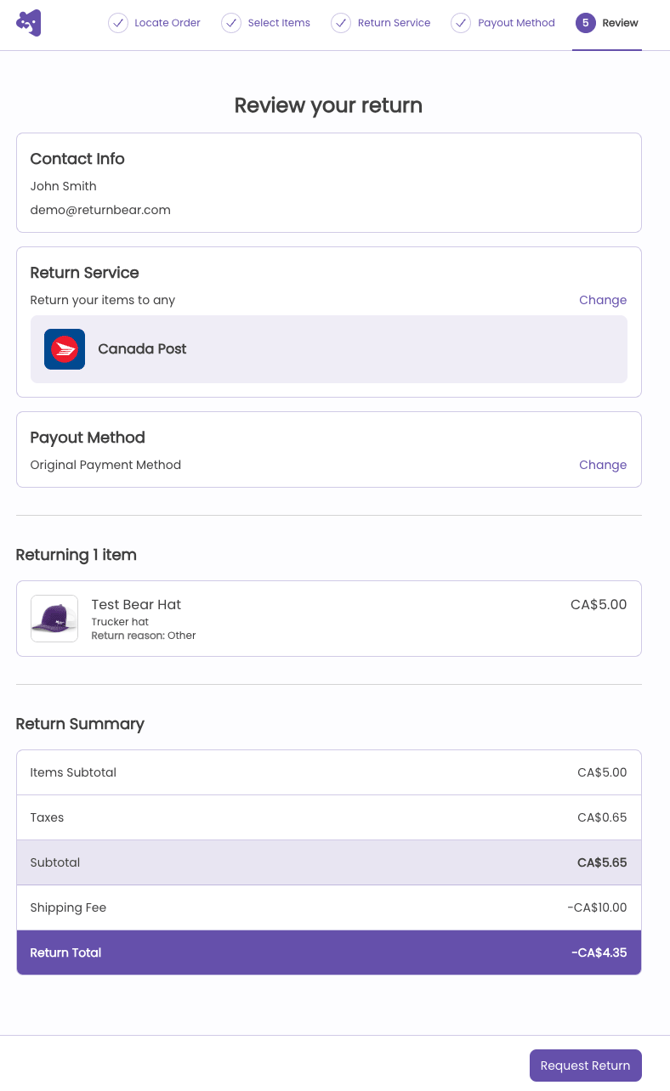
Task: Click the Return Total row
Action: point(328,953)
